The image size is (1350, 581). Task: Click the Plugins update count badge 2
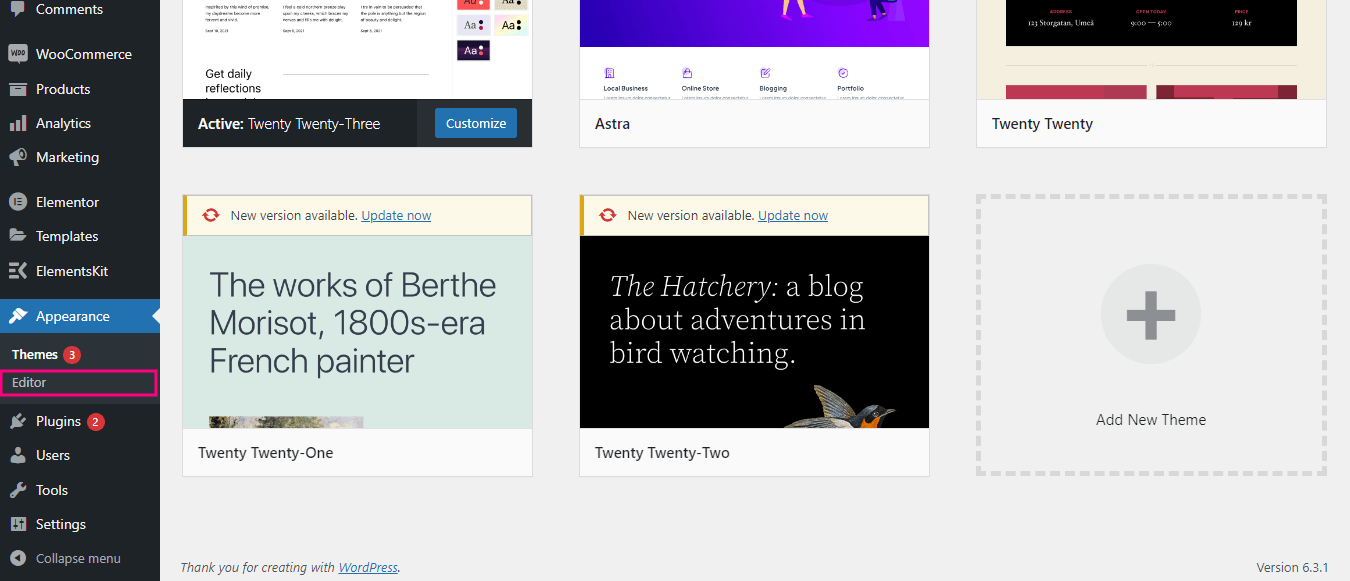click(96, 421)
